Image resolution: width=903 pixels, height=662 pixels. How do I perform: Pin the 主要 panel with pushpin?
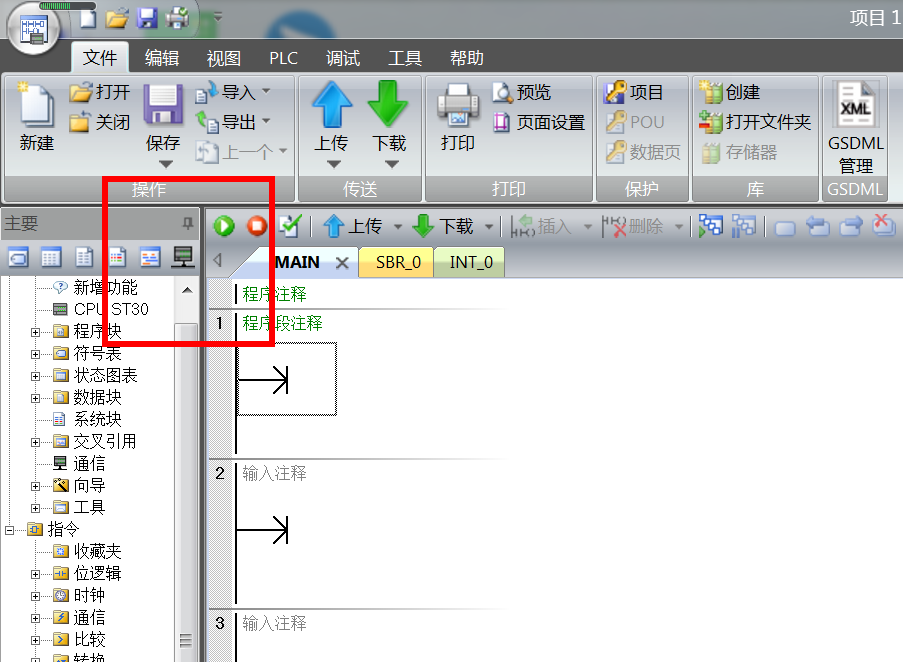(187, 223)
